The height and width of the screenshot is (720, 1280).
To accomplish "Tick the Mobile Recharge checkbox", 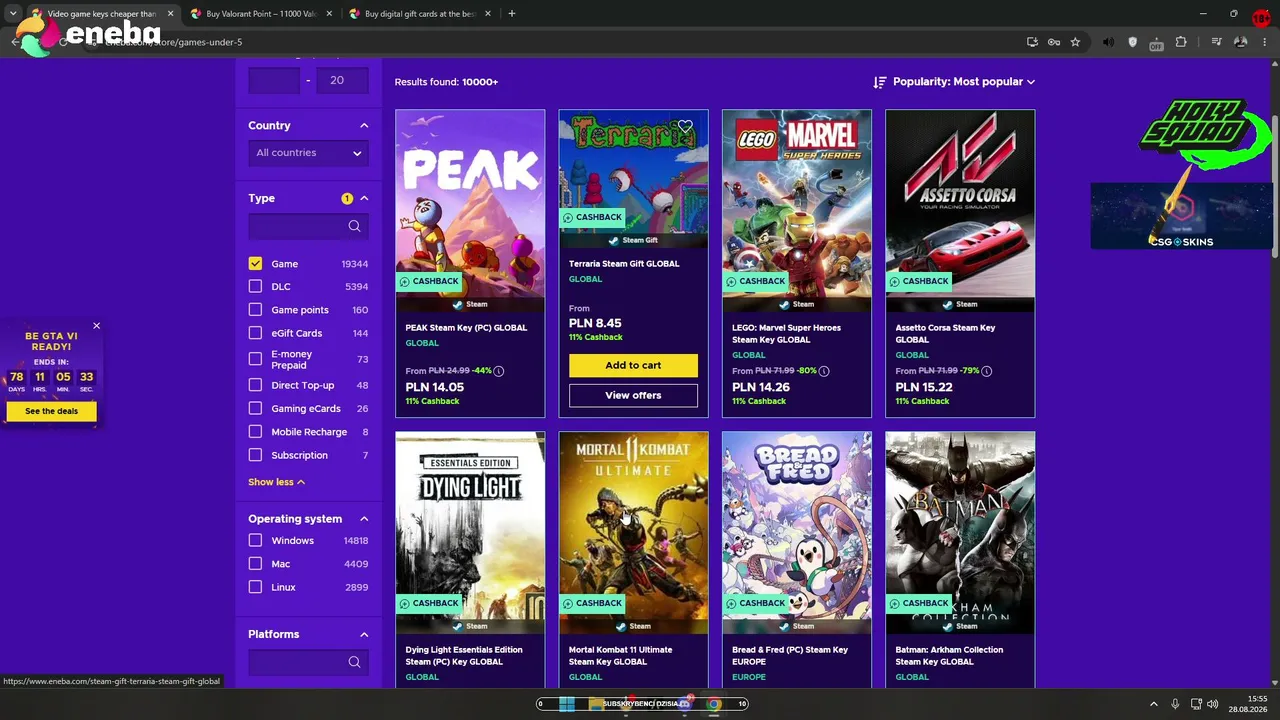I will (x=255, y=432).
